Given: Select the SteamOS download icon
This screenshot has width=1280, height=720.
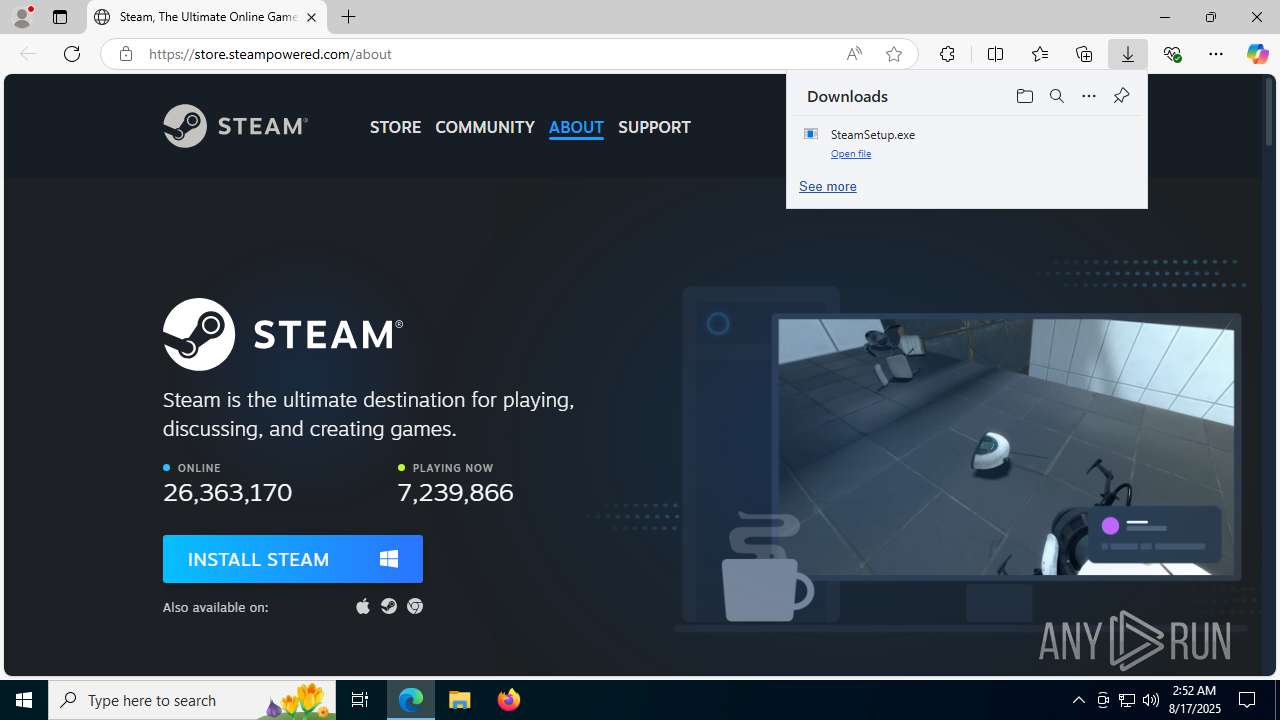Looking at the screenshot, I should coord(389,606).
